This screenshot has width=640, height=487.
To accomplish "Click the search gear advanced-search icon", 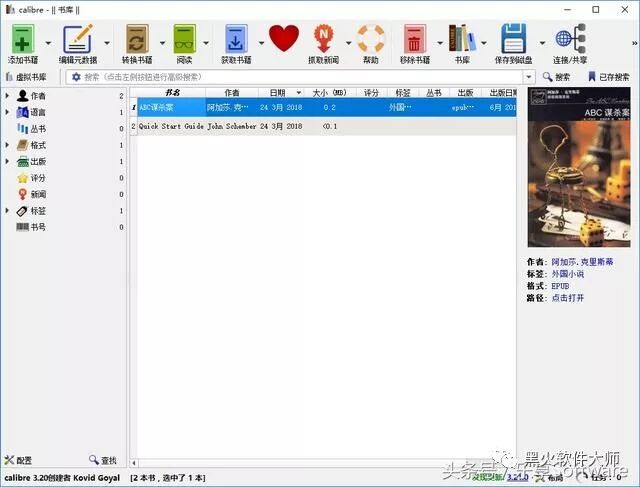I will click(76, 77).
